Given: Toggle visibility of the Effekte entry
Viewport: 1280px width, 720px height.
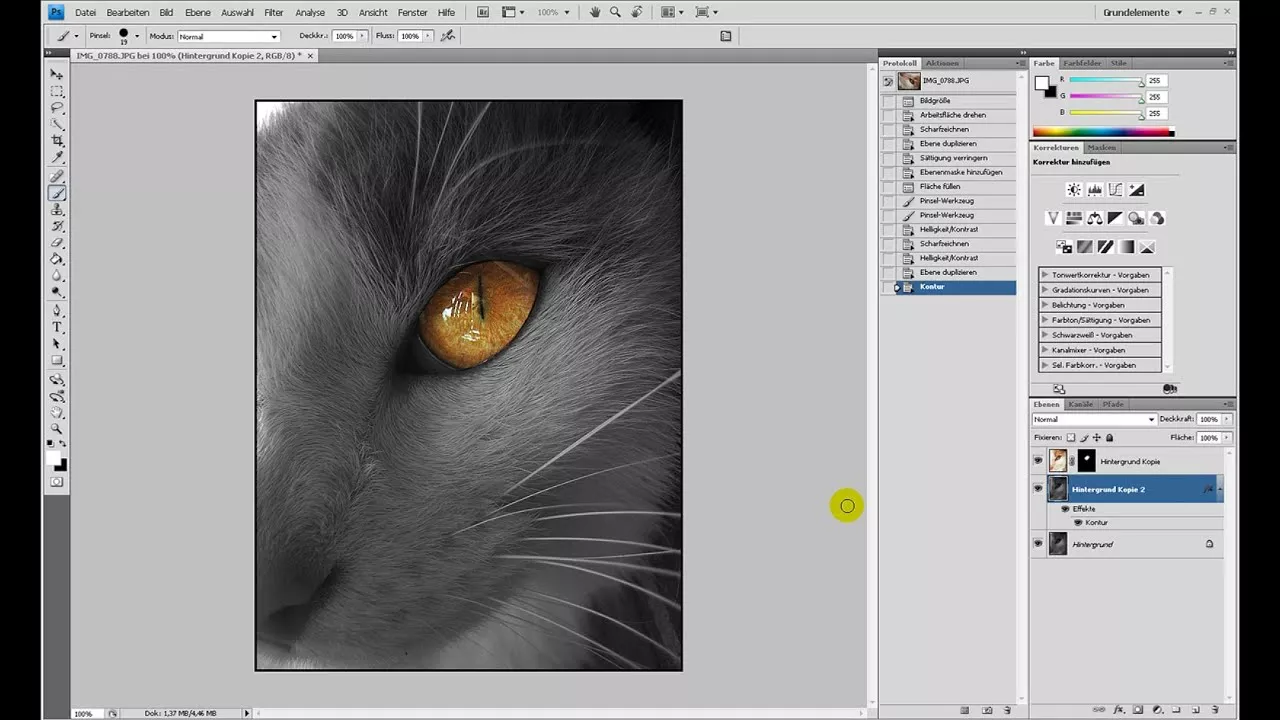Looking at the screenshot, I should (1065, 509).
